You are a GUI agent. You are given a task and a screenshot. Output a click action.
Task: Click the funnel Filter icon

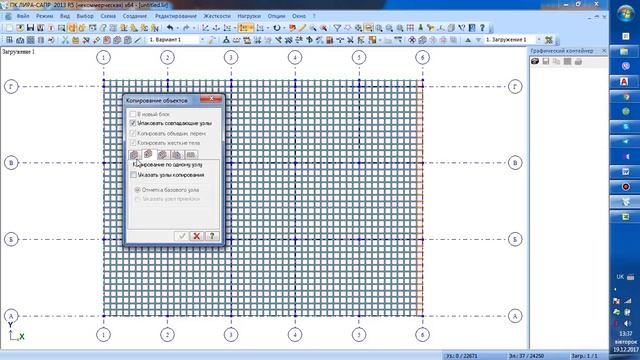coord(337,28)
